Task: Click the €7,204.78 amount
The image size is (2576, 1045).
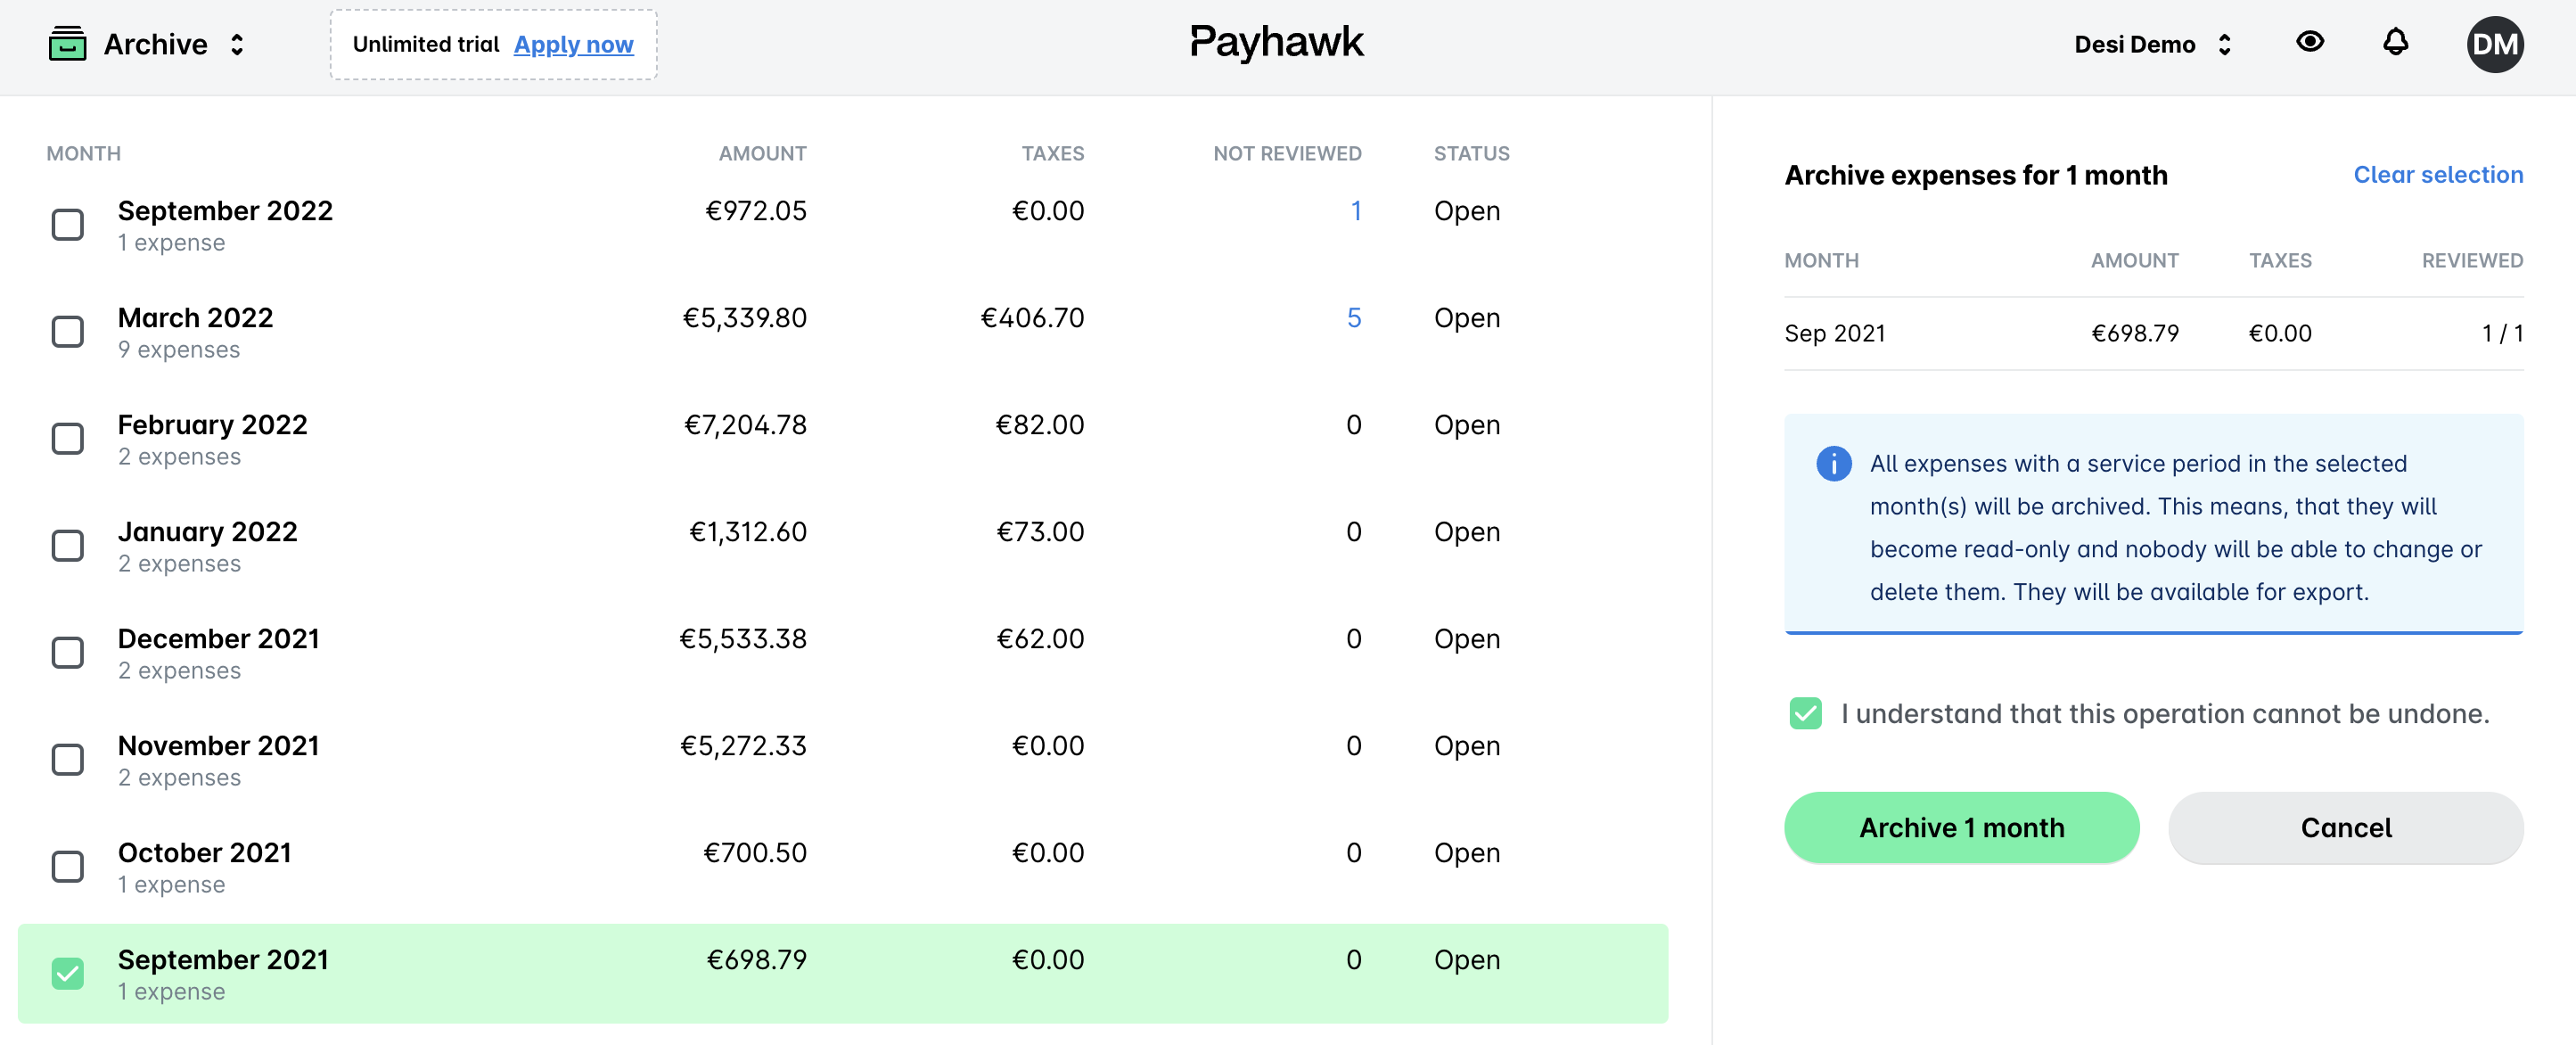Action: click(744, 425)
